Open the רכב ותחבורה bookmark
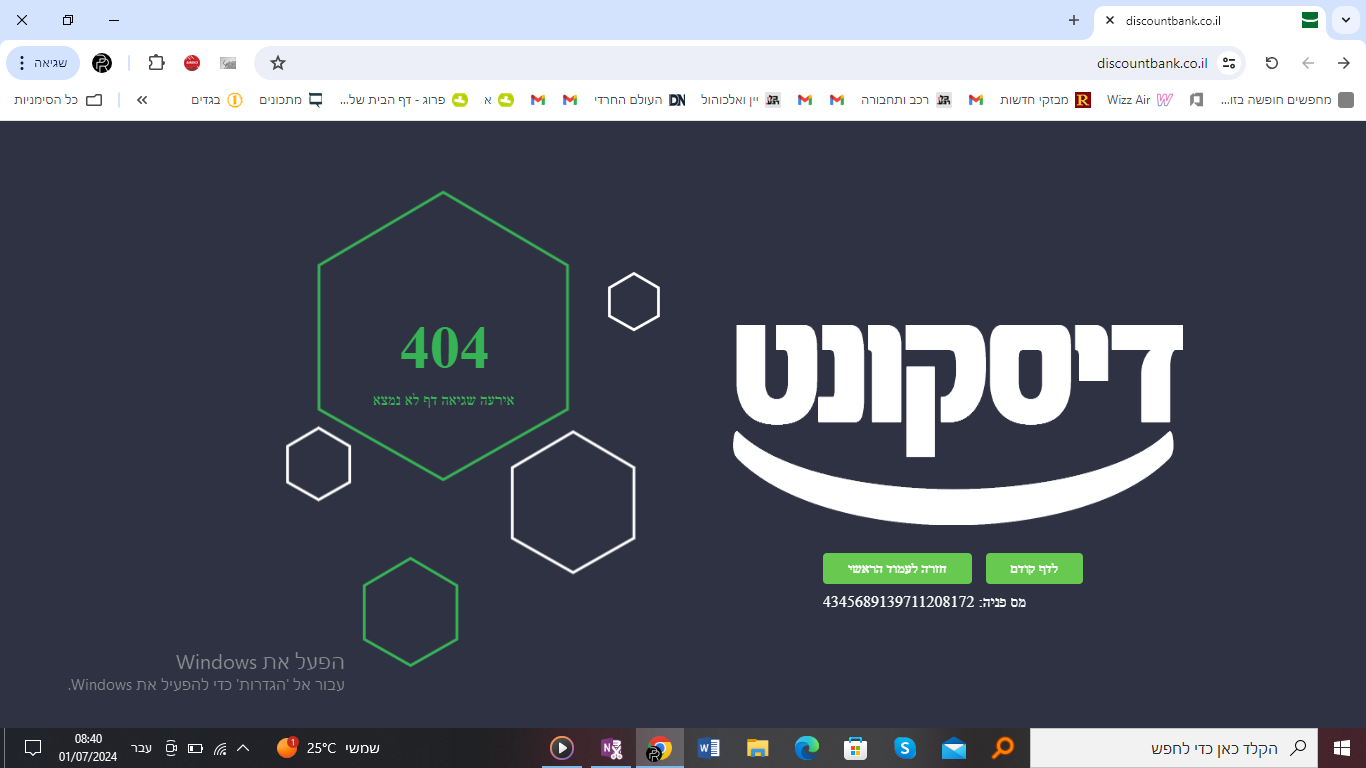The image size is (1366, 768). [905, 100]
